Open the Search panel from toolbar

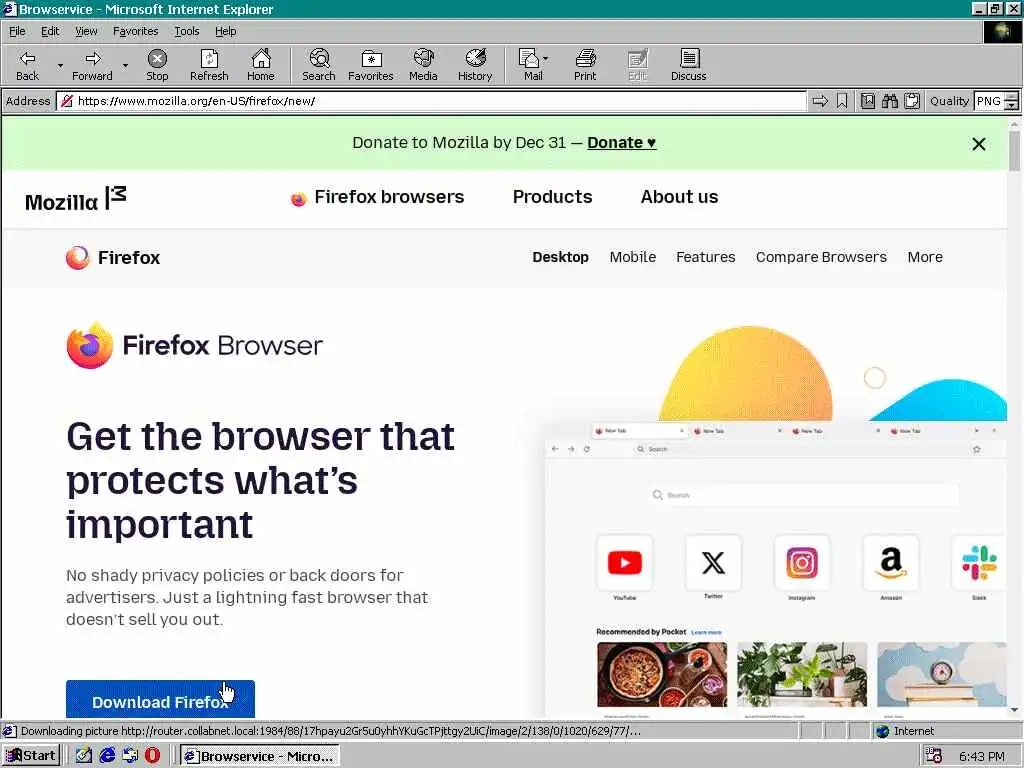[x=319, y=65]
